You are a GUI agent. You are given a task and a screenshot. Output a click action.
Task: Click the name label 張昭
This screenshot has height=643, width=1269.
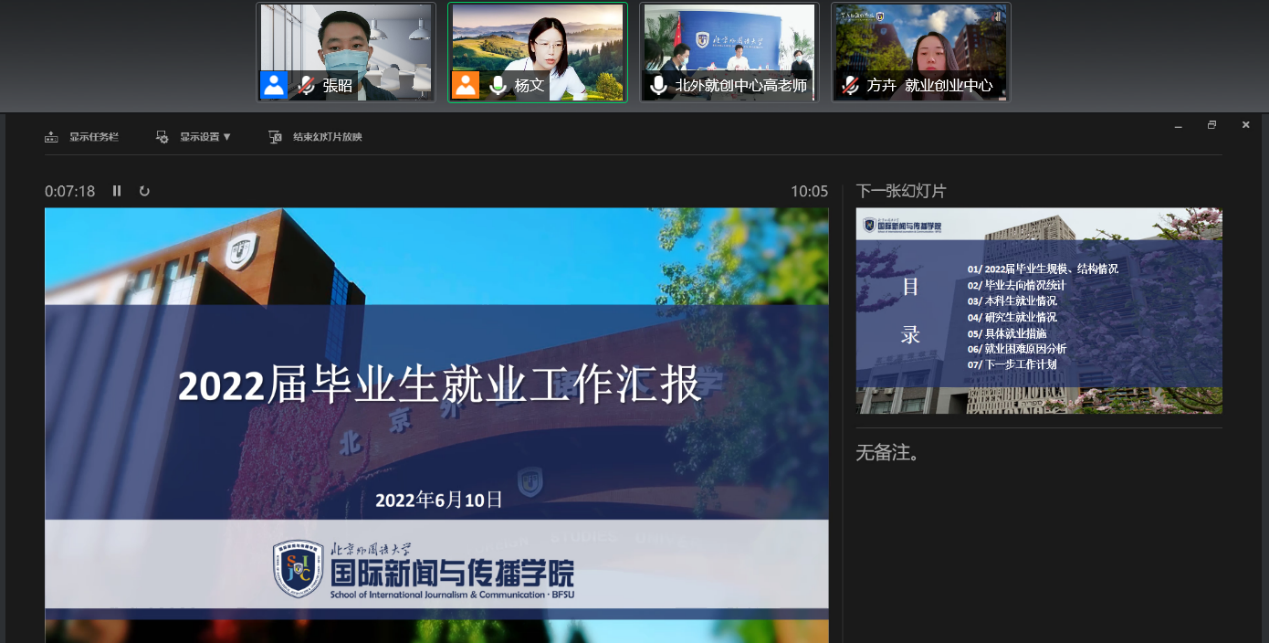[338, 86]
